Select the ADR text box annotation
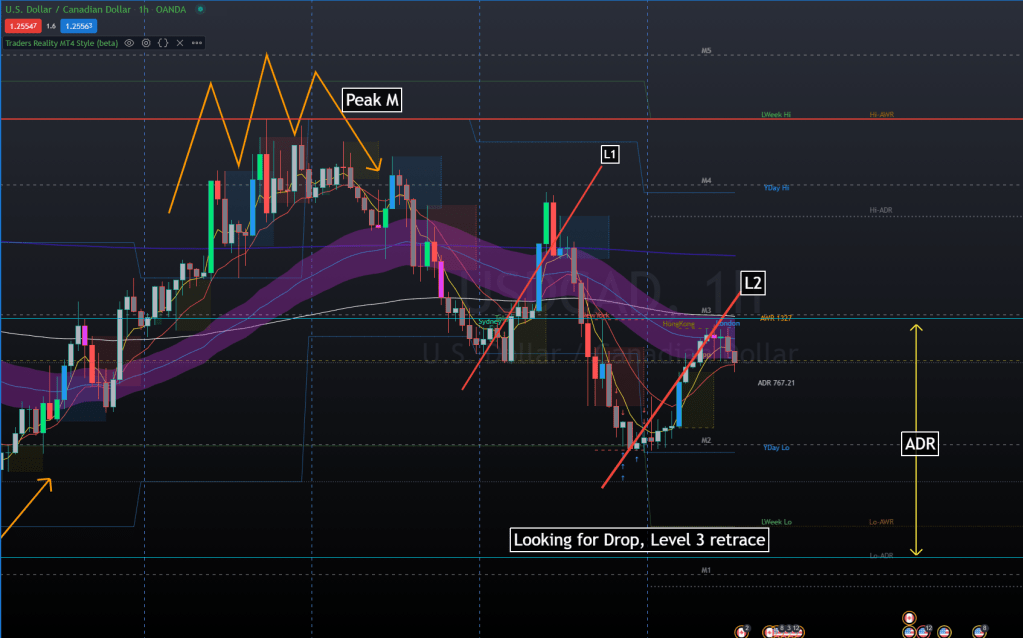This screenshot has width=1023, height=638. point(919,444)
